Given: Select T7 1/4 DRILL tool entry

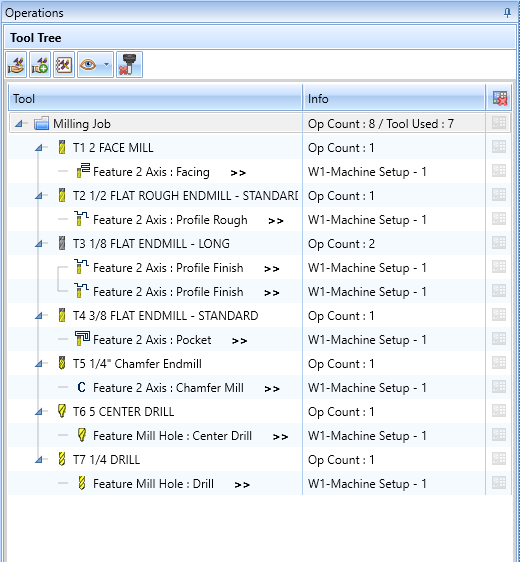Looking at the screenshot, I should (106, 460).
